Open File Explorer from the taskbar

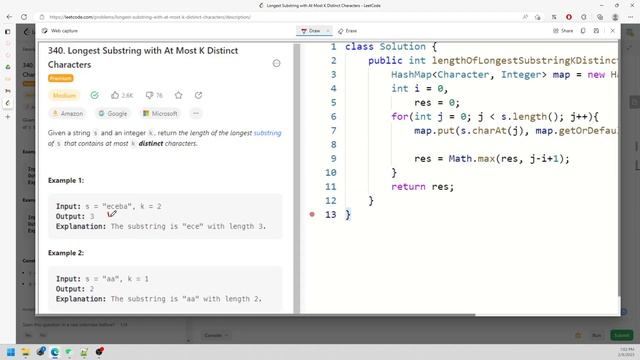coord(25,352)
